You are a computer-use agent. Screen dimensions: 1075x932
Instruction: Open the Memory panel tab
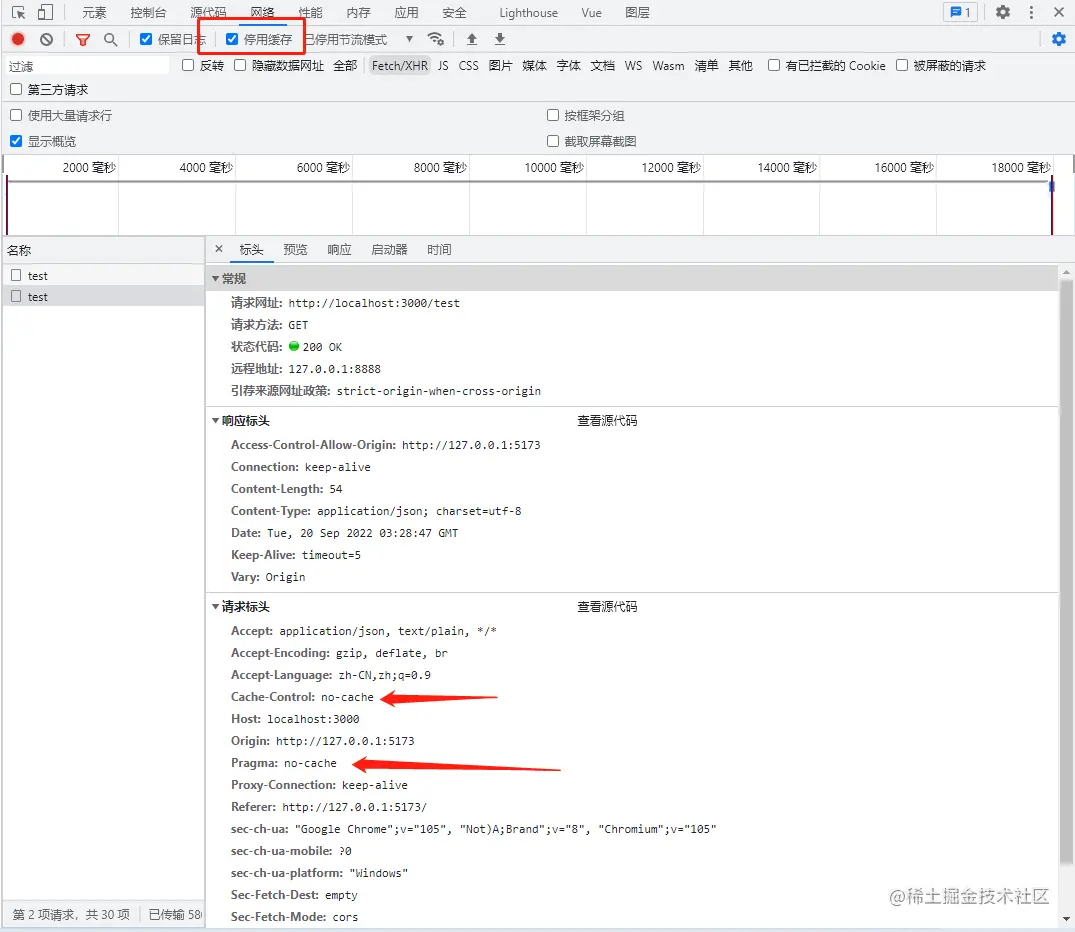tap(359, 12)
